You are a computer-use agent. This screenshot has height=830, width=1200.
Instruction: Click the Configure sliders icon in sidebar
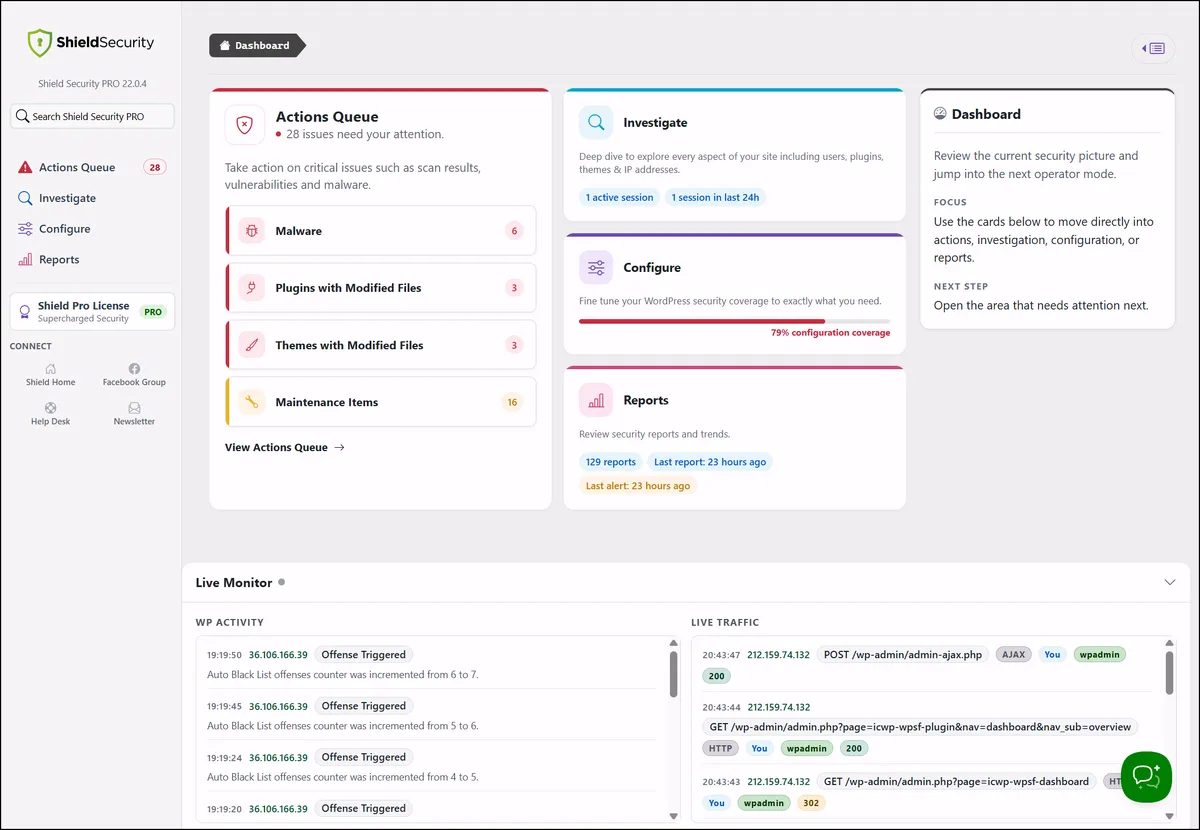click(x=25, y=229)
